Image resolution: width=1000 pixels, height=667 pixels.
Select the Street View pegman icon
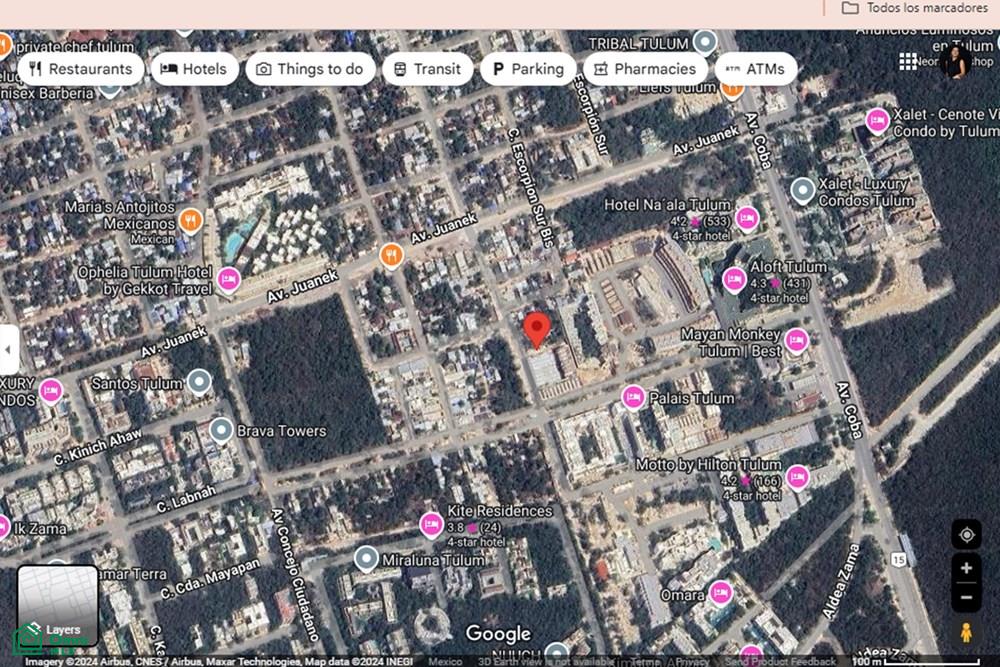pyautogui.click(x=966, y=633)
